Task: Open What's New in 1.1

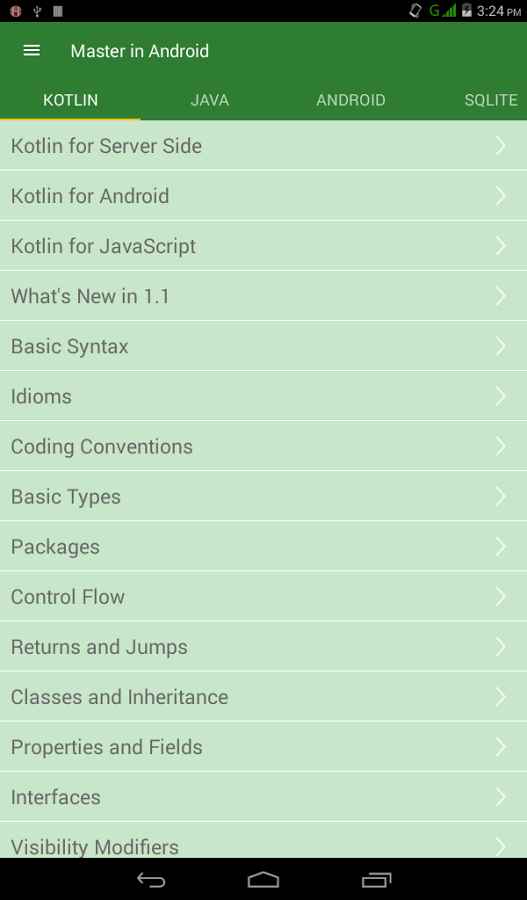Action: point(264,296)
